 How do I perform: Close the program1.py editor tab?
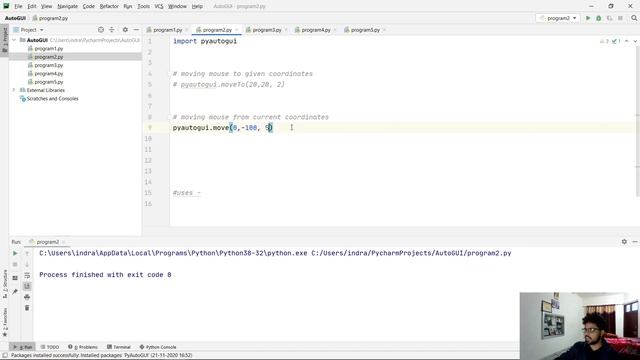pyautogui.click(x=187, y=30)
